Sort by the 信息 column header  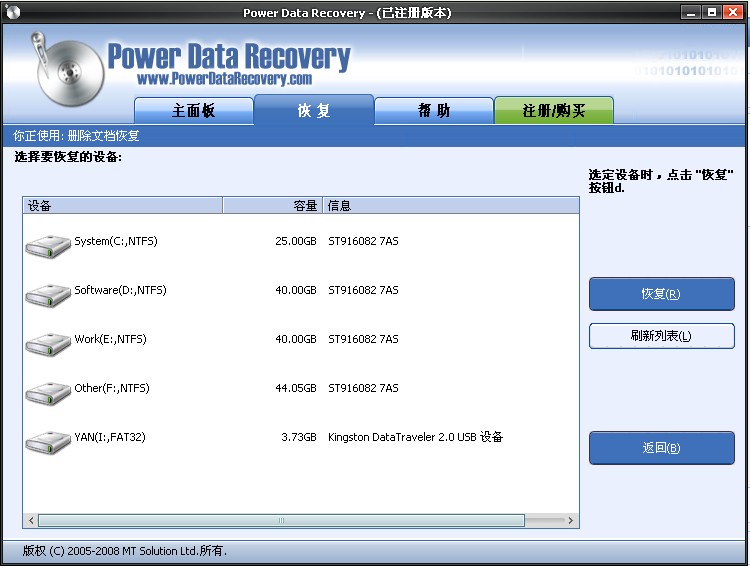coord(451,206)
